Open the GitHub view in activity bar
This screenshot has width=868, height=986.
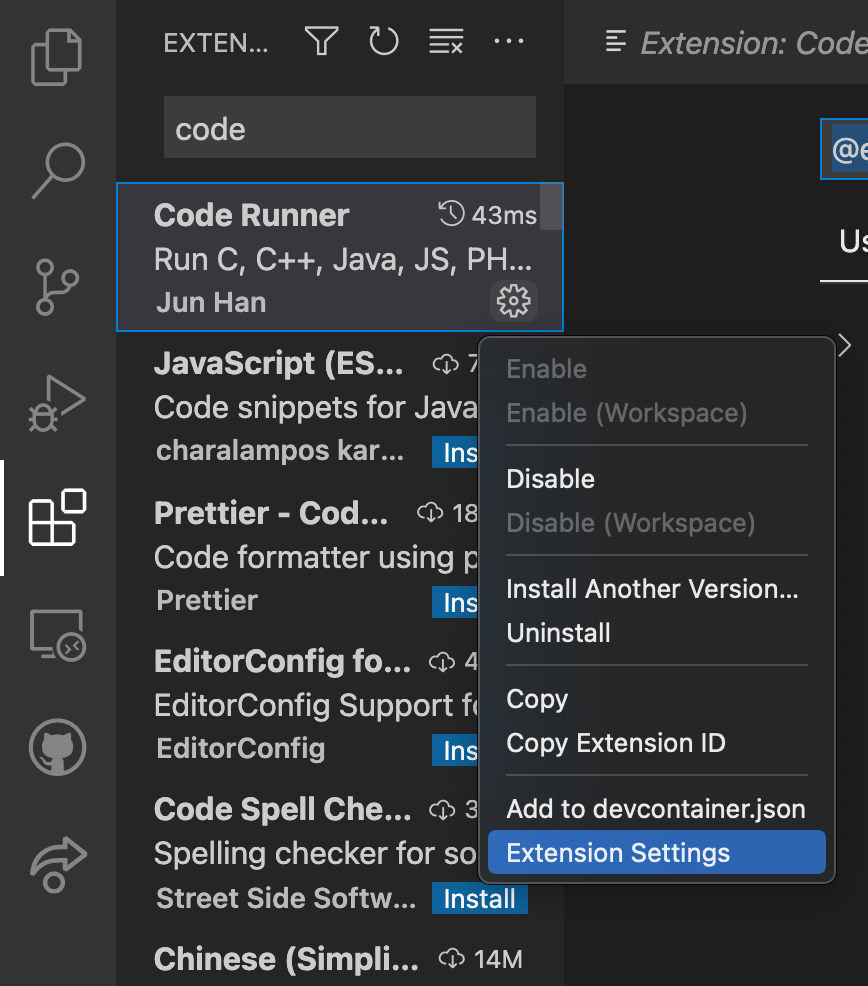[57, 747]
